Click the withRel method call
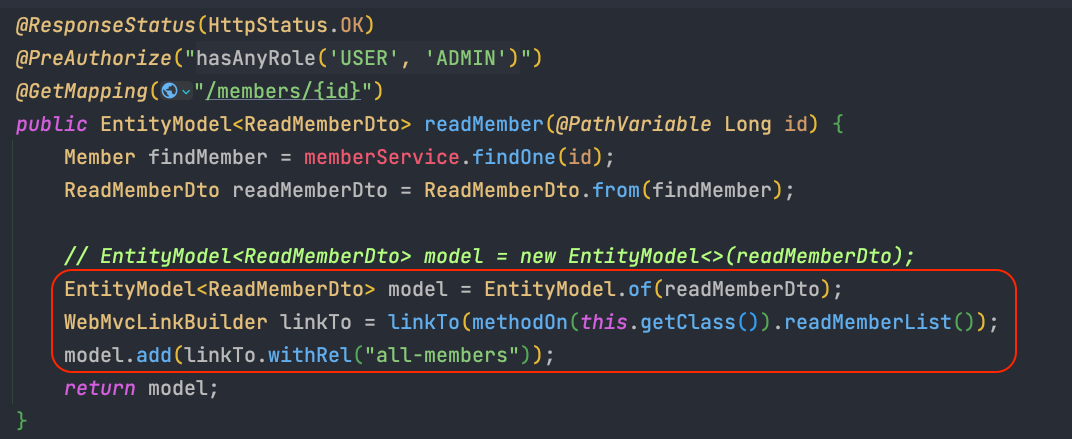Image resolution: width=1072 pixels, height=439 pixels. coord(310,355)
